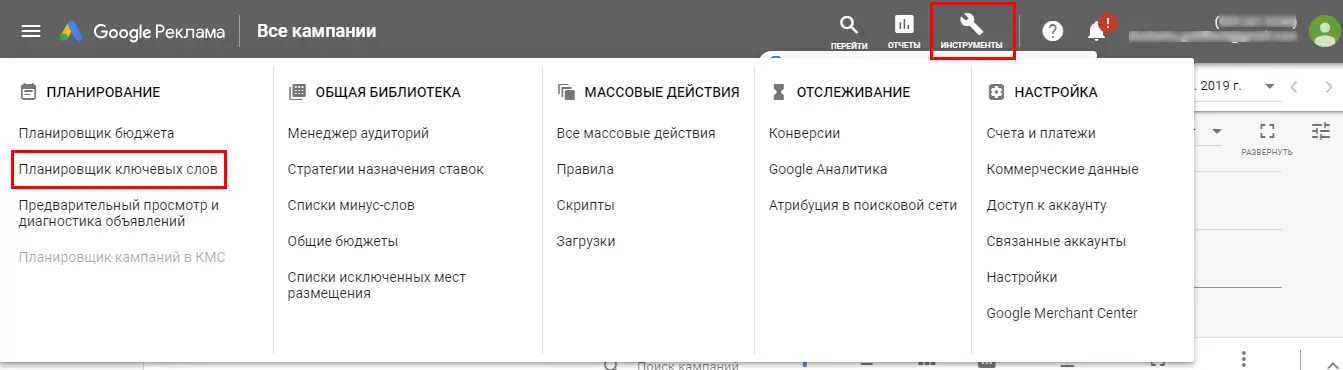
Task: Open the three-dot more options menu
Action: tap(1244, 359)
